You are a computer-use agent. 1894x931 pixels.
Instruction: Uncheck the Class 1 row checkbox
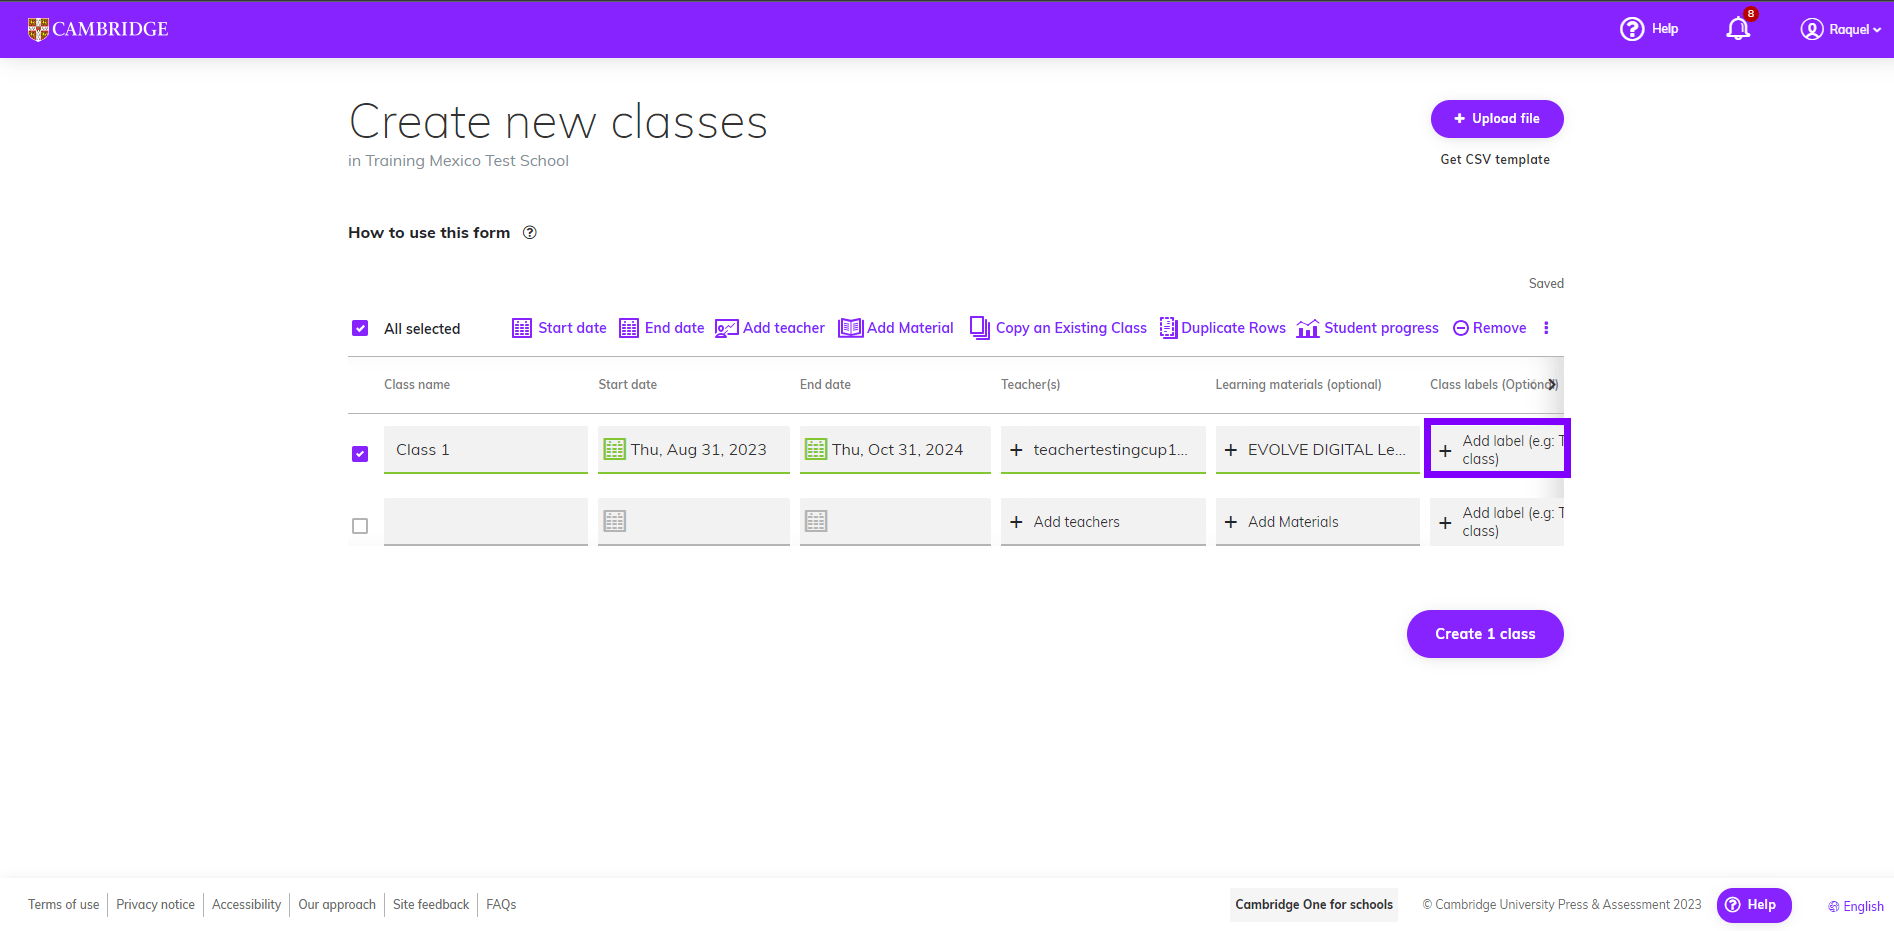(359, 453)
